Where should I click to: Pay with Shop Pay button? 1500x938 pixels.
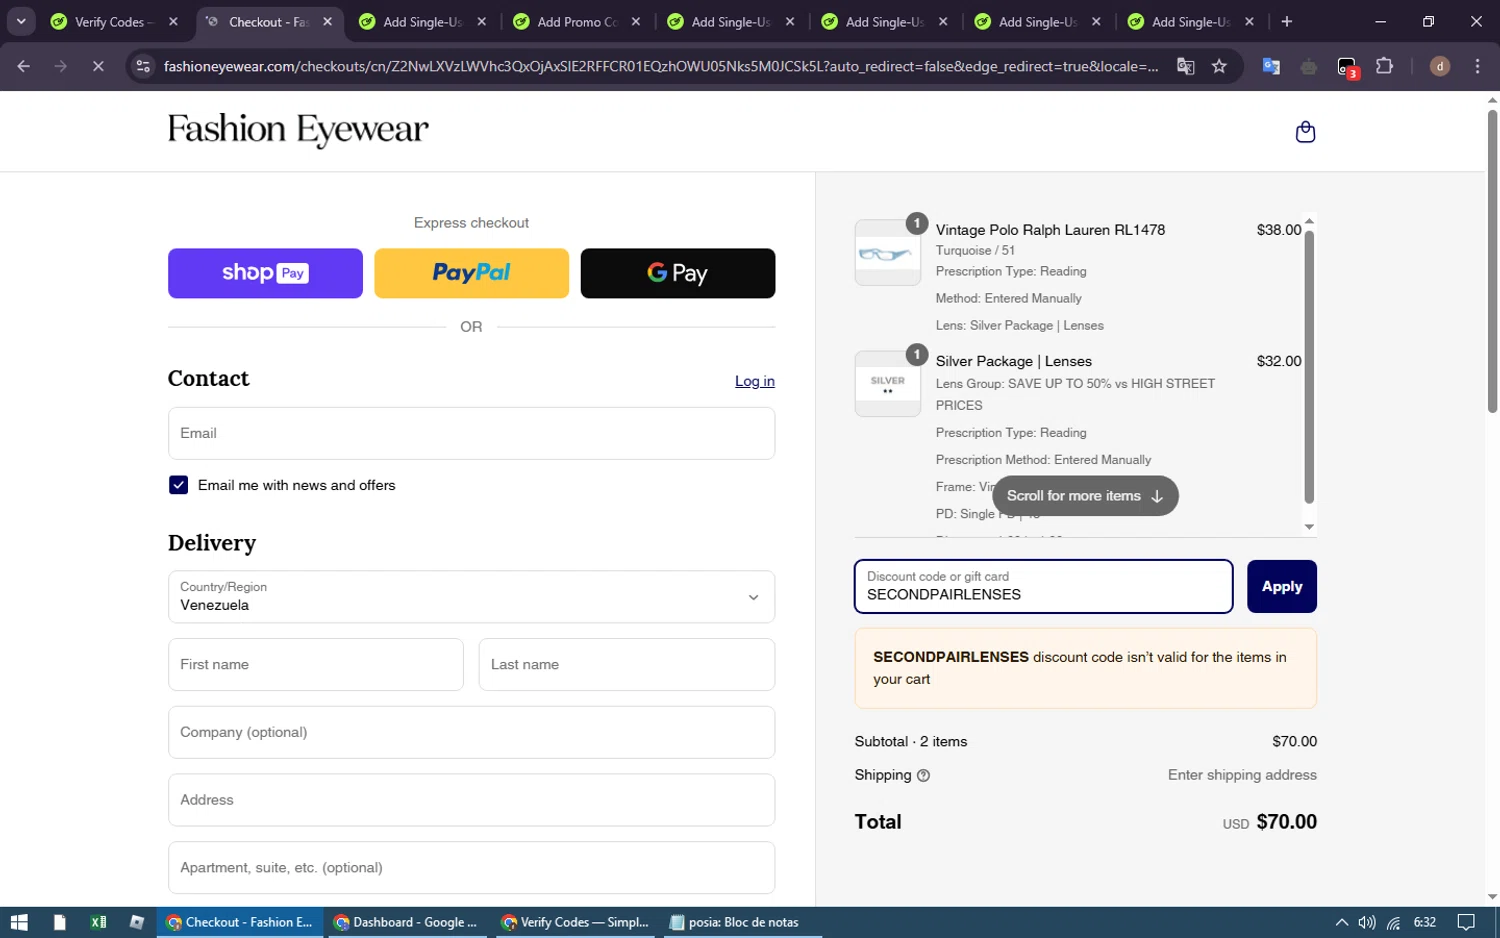click(265, 273)
